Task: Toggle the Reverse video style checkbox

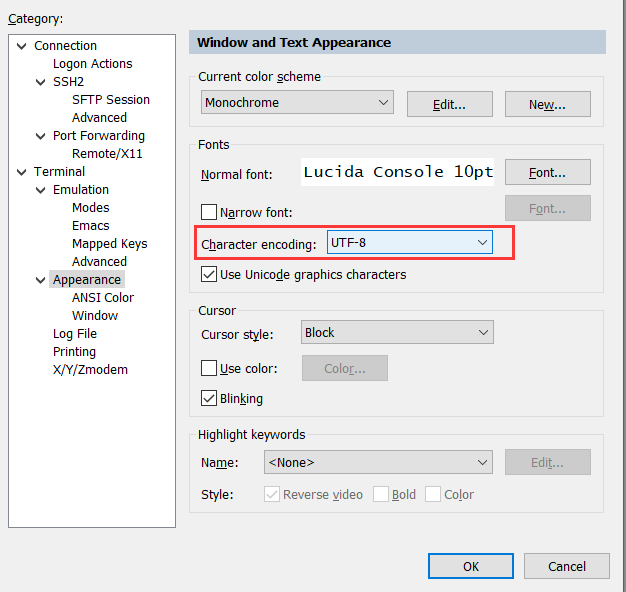Action: click(271, 494)
